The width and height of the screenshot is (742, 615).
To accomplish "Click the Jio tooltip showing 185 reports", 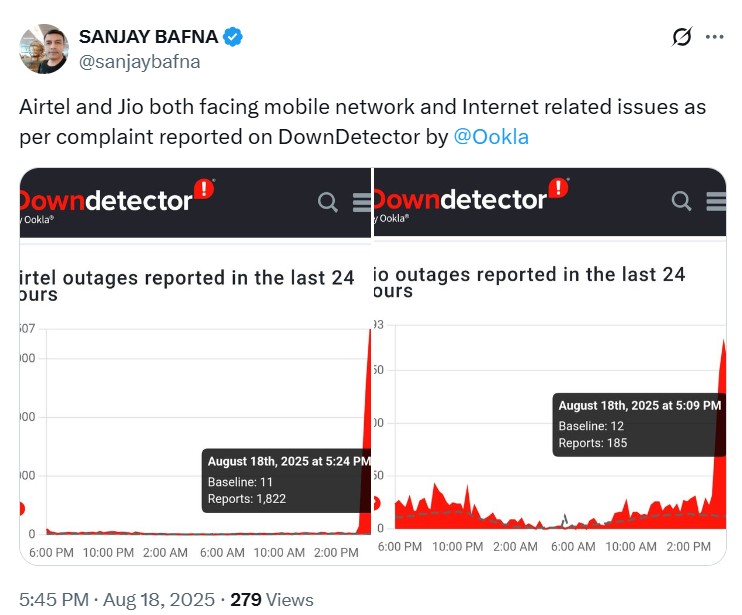I will [x=636, y=424].
